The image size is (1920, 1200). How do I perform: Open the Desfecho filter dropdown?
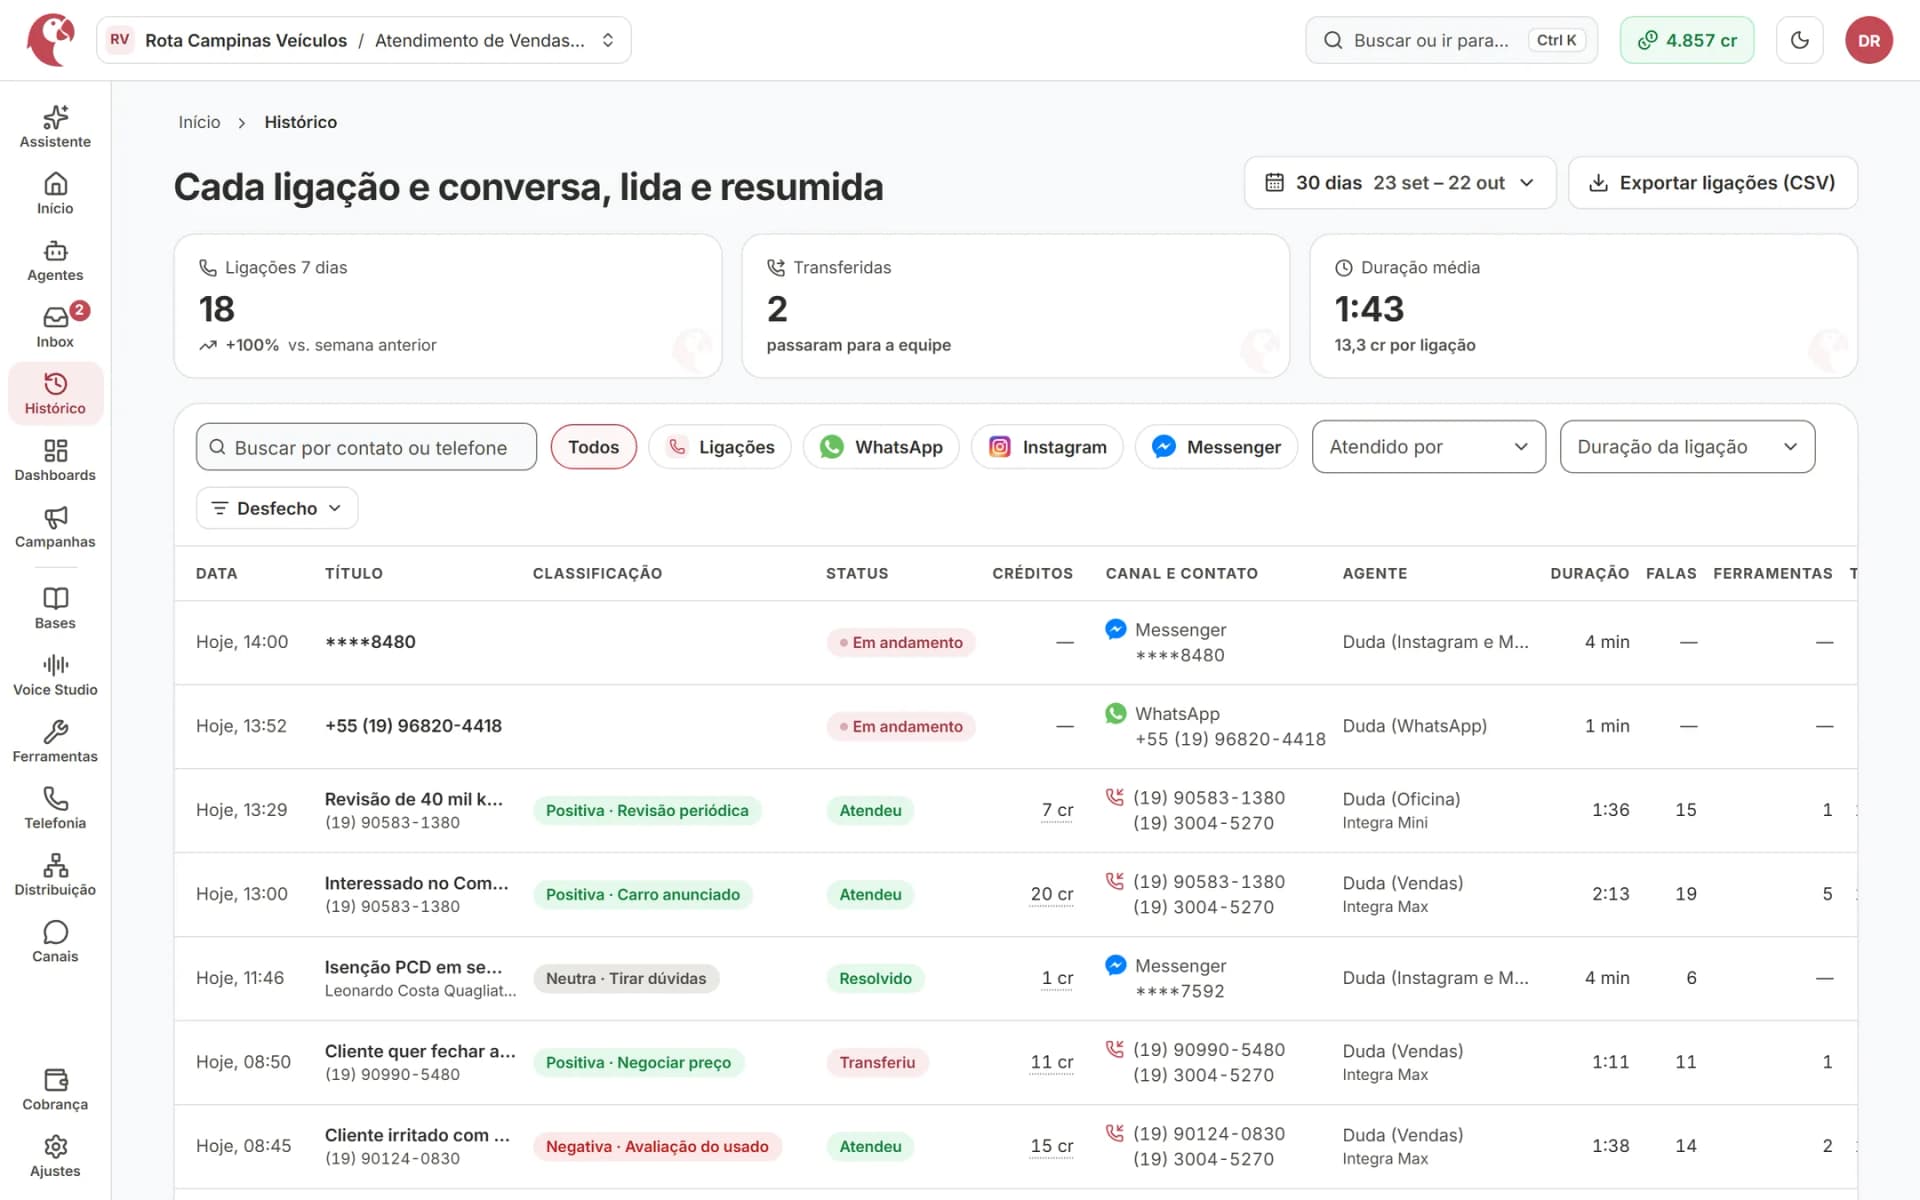click(x=277, y=508)
